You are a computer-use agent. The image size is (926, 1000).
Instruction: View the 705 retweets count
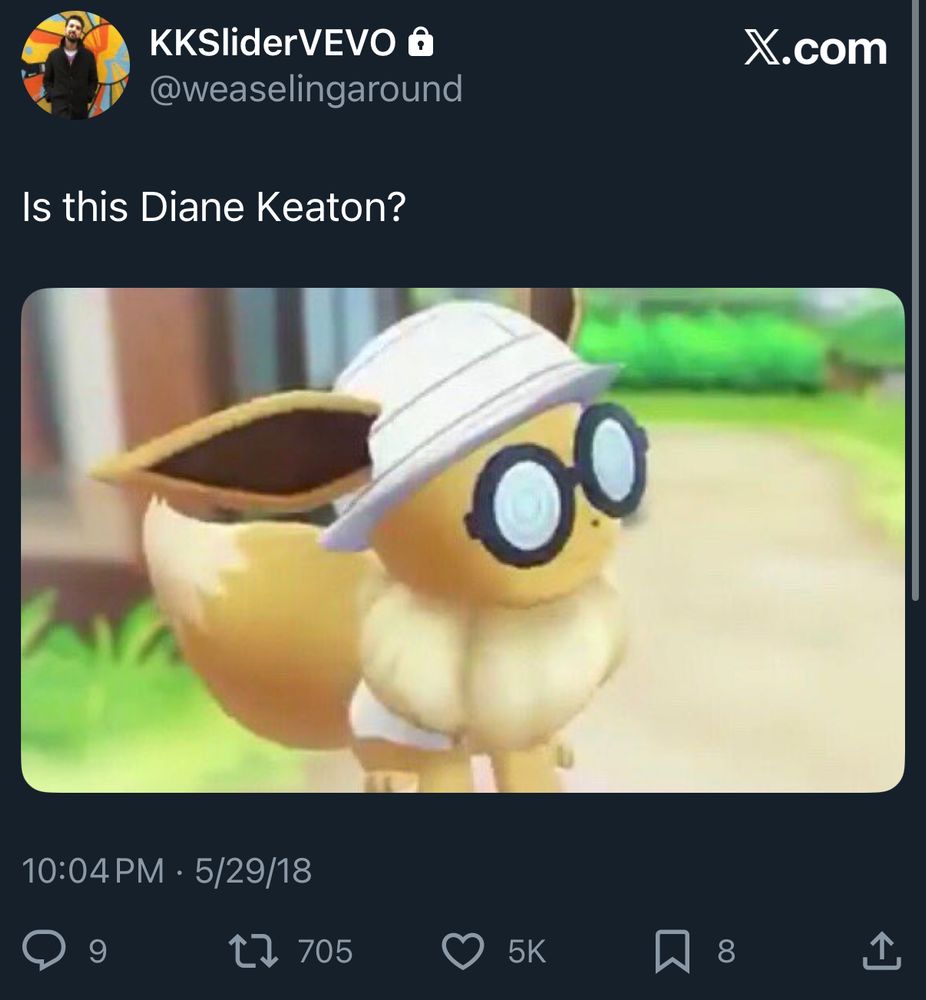325,951
